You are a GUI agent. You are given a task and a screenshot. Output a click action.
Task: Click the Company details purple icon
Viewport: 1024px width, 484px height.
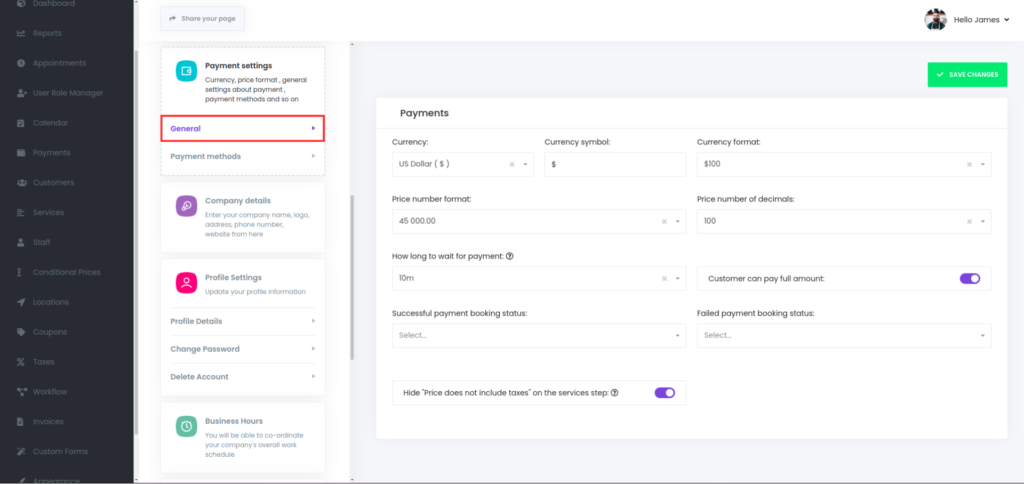click(186, 206)
